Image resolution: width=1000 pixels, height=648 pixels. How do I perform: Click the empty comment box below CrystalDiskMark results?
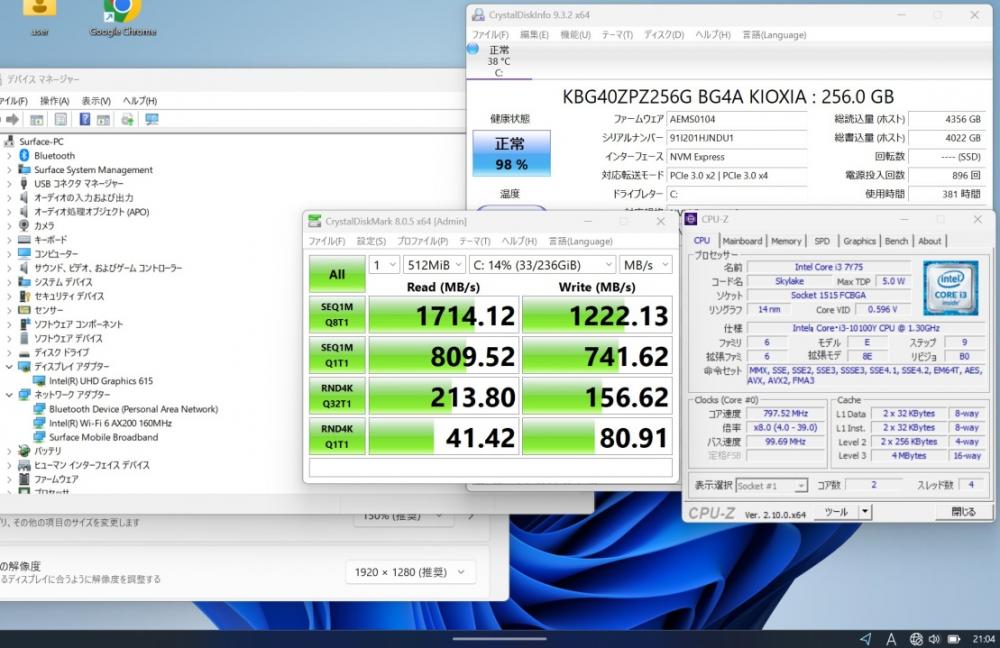490,468
